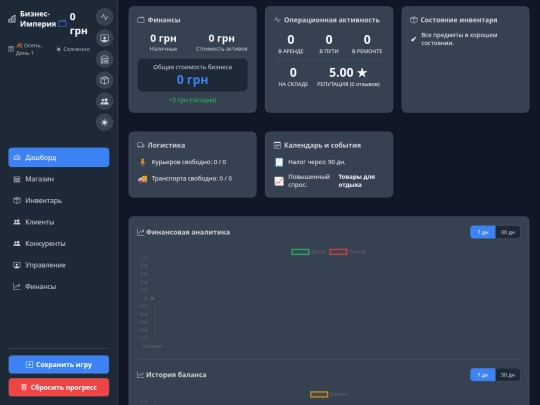Click the checkmark icon in inventory status

pyautogui.click(x=413, y=39)
